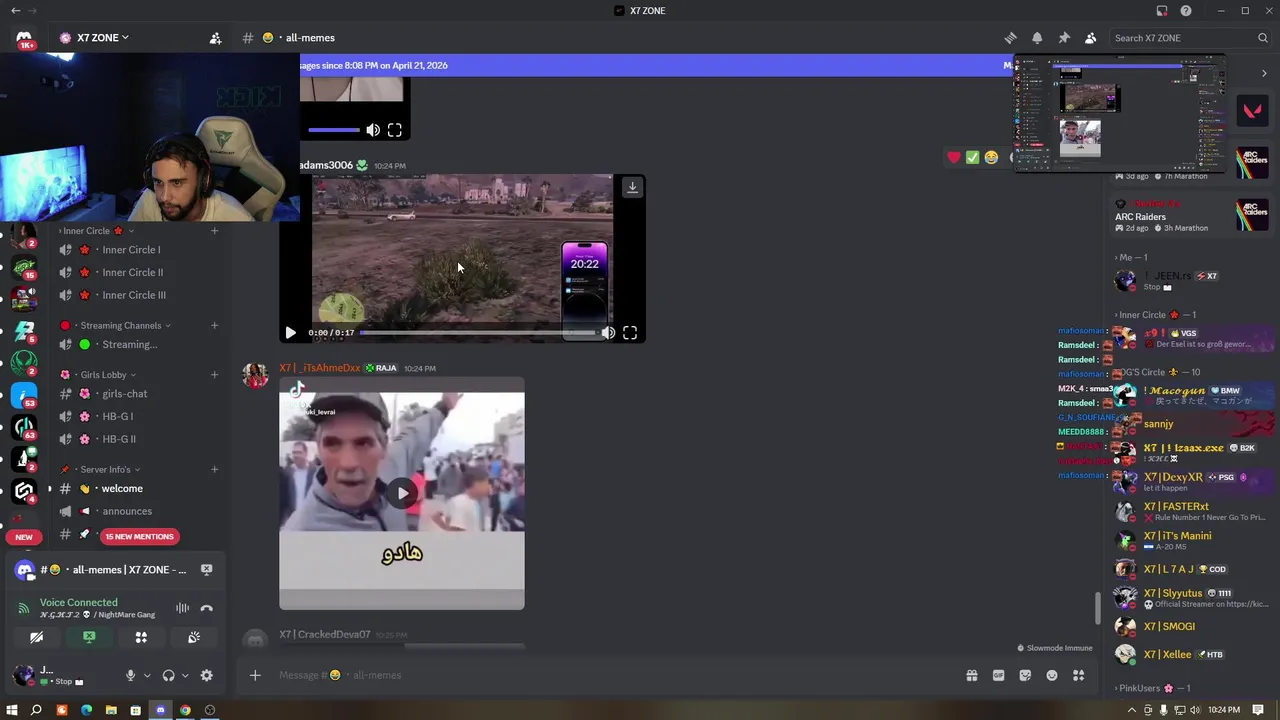Expand the PinkUsers member group
1280x720 pixels.
click(1153, 688)
